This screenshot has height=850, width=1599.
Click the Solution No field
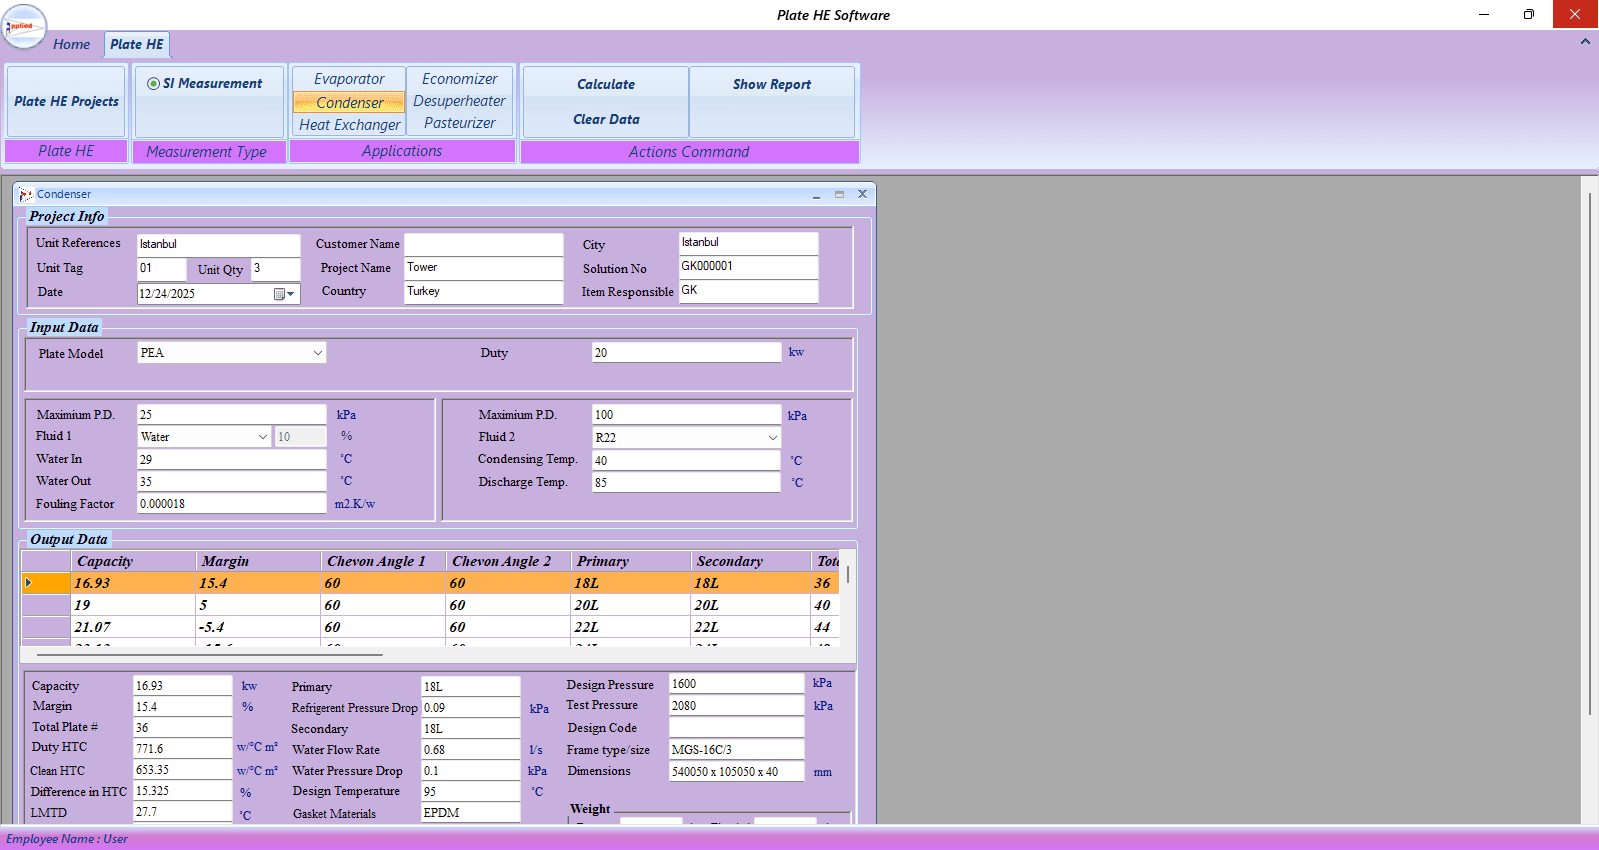tap(748, 267)
